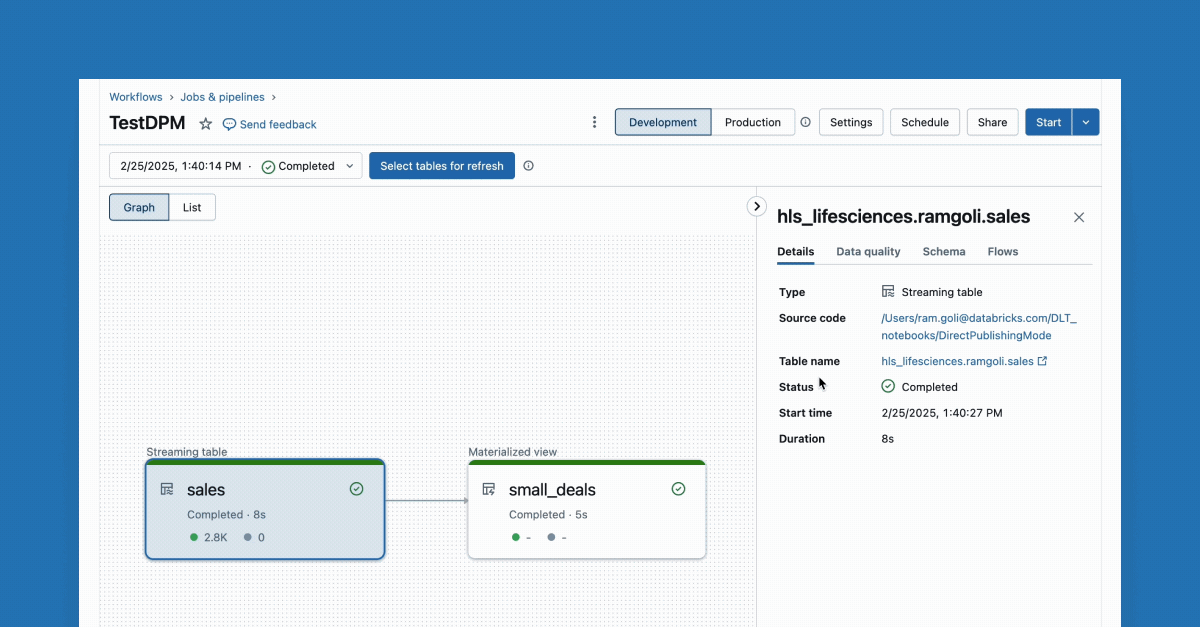1200x627 pixels.
Task: Click info icon beside Production mode
Action: pyautogui.click(x=805, y=122)
